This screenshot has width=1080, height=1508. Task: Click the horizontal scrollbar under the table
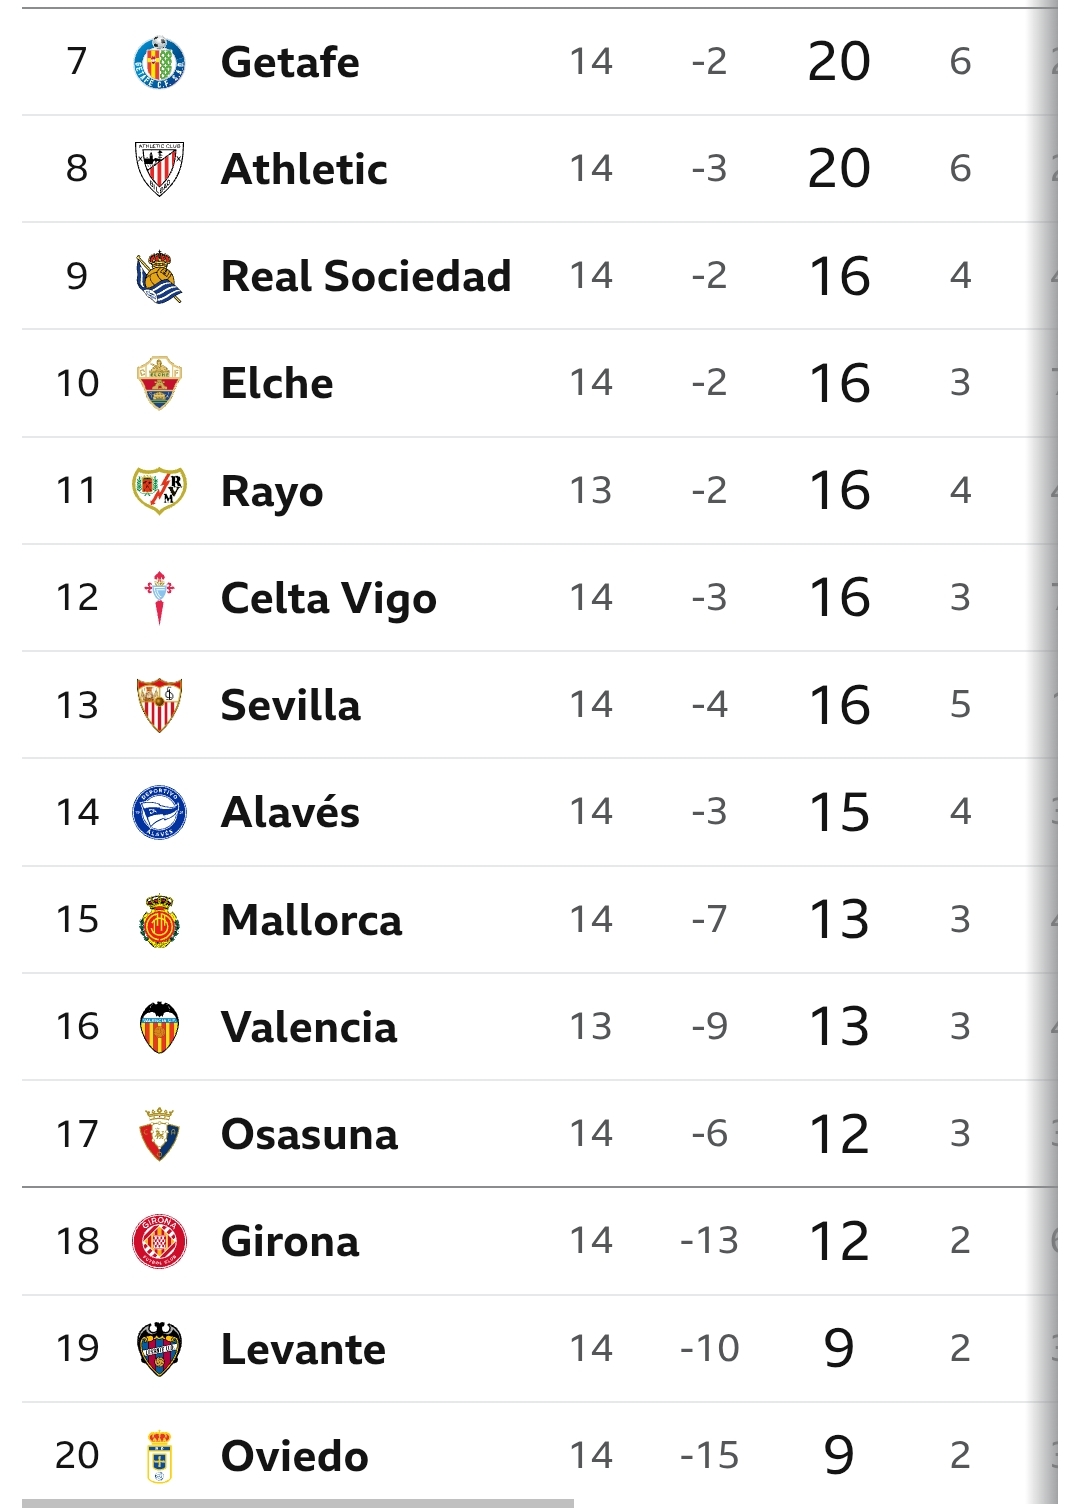(x=298, y=1502)
